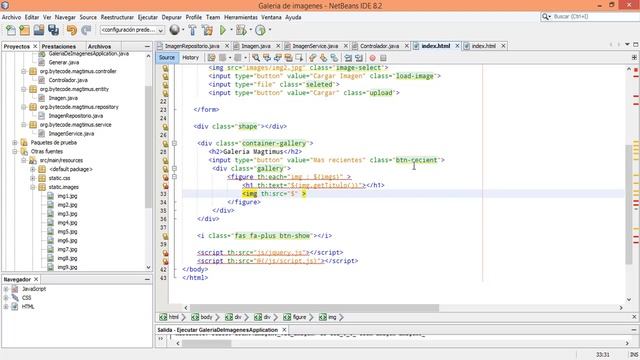Open the Profile Project dropdown arrow
Viewport: 640px width, 360px height.
click(270, 30)
